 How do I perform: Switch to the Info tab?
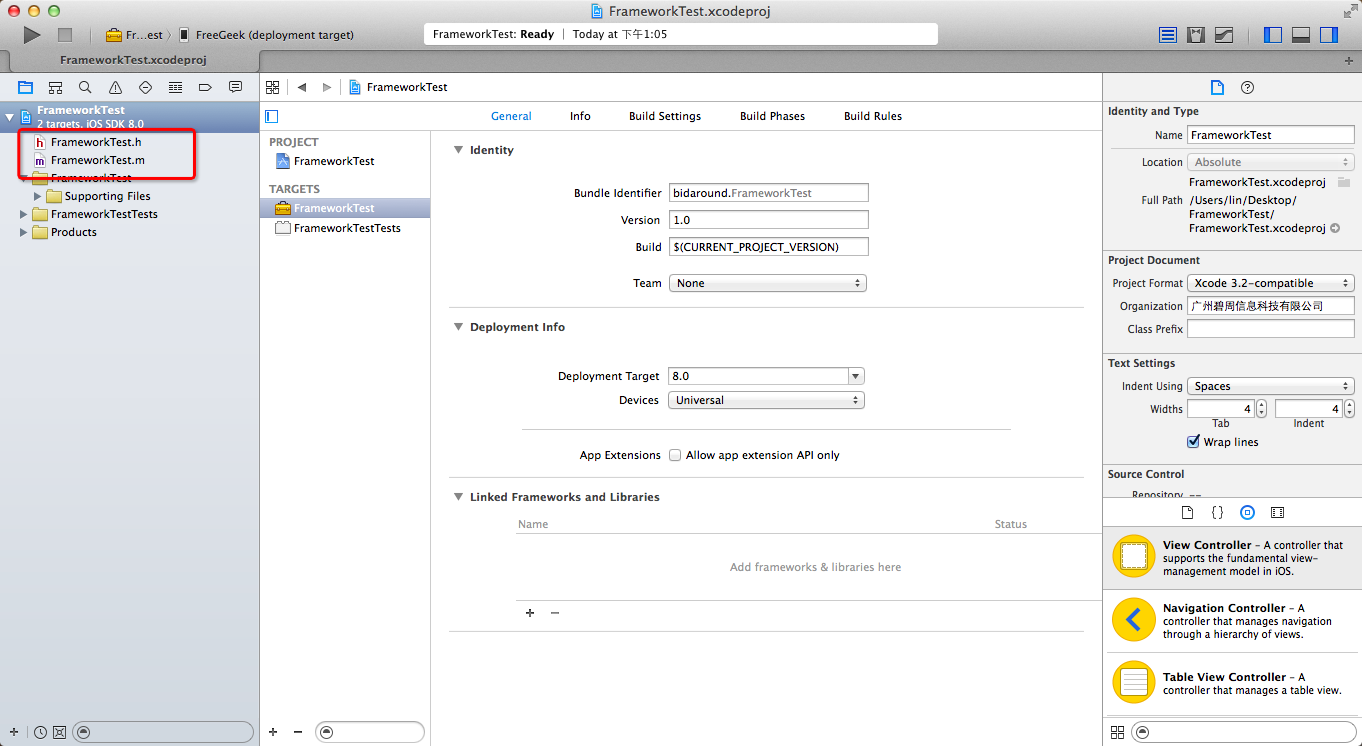[580, 116]
